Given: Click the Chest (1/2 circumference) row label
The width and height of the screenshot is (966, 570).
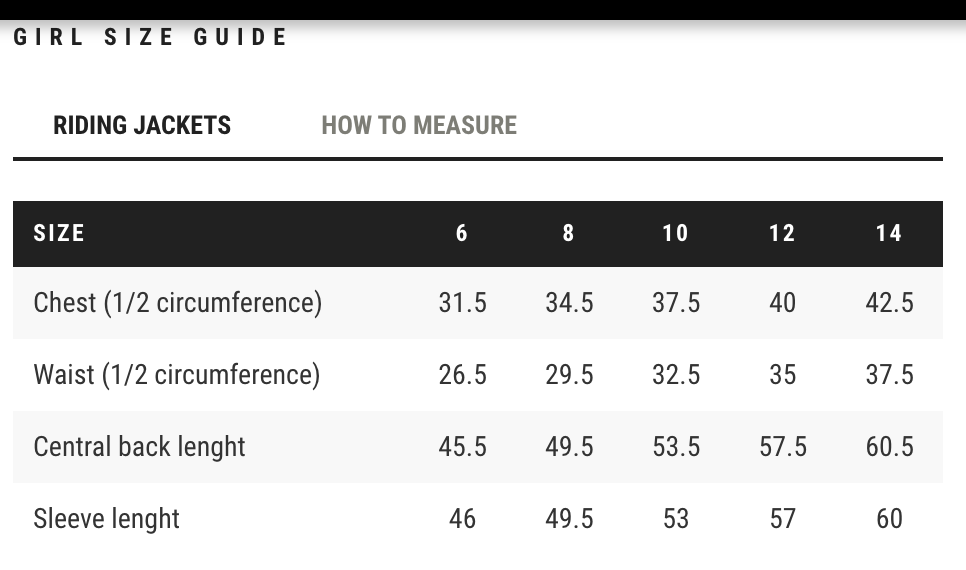Looking at the screenshot, I should pos(178,302).
